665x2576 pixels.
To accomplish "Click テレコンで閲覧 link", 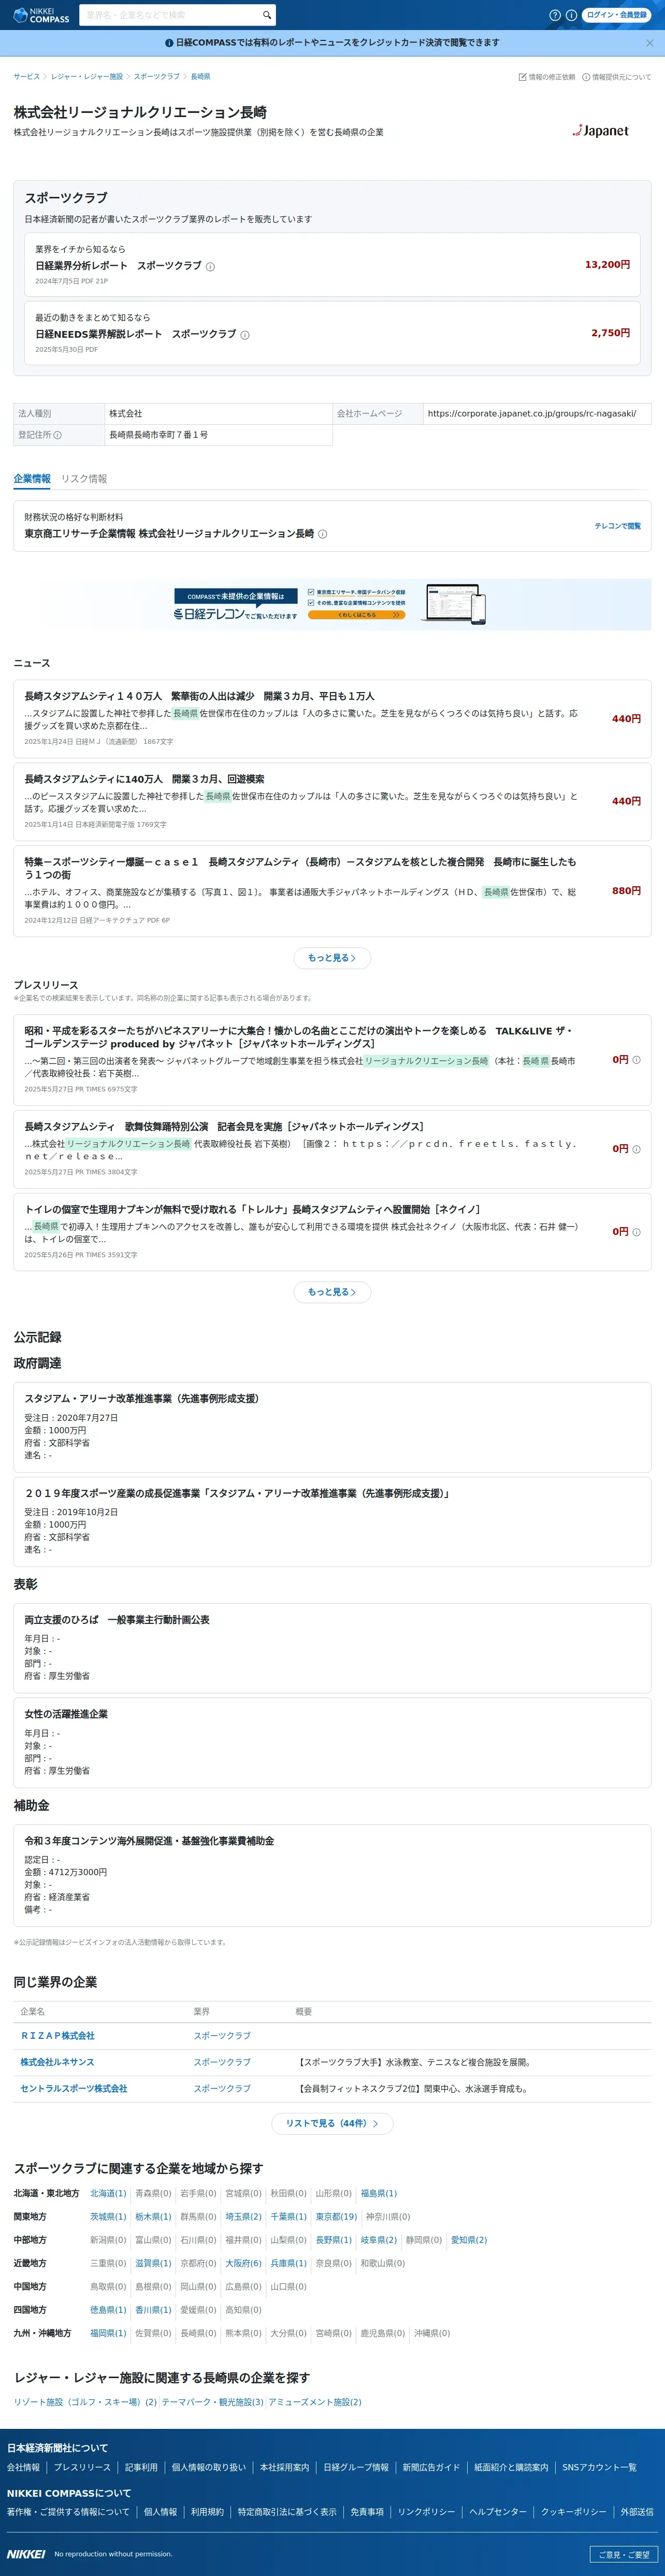I will 618,526.
